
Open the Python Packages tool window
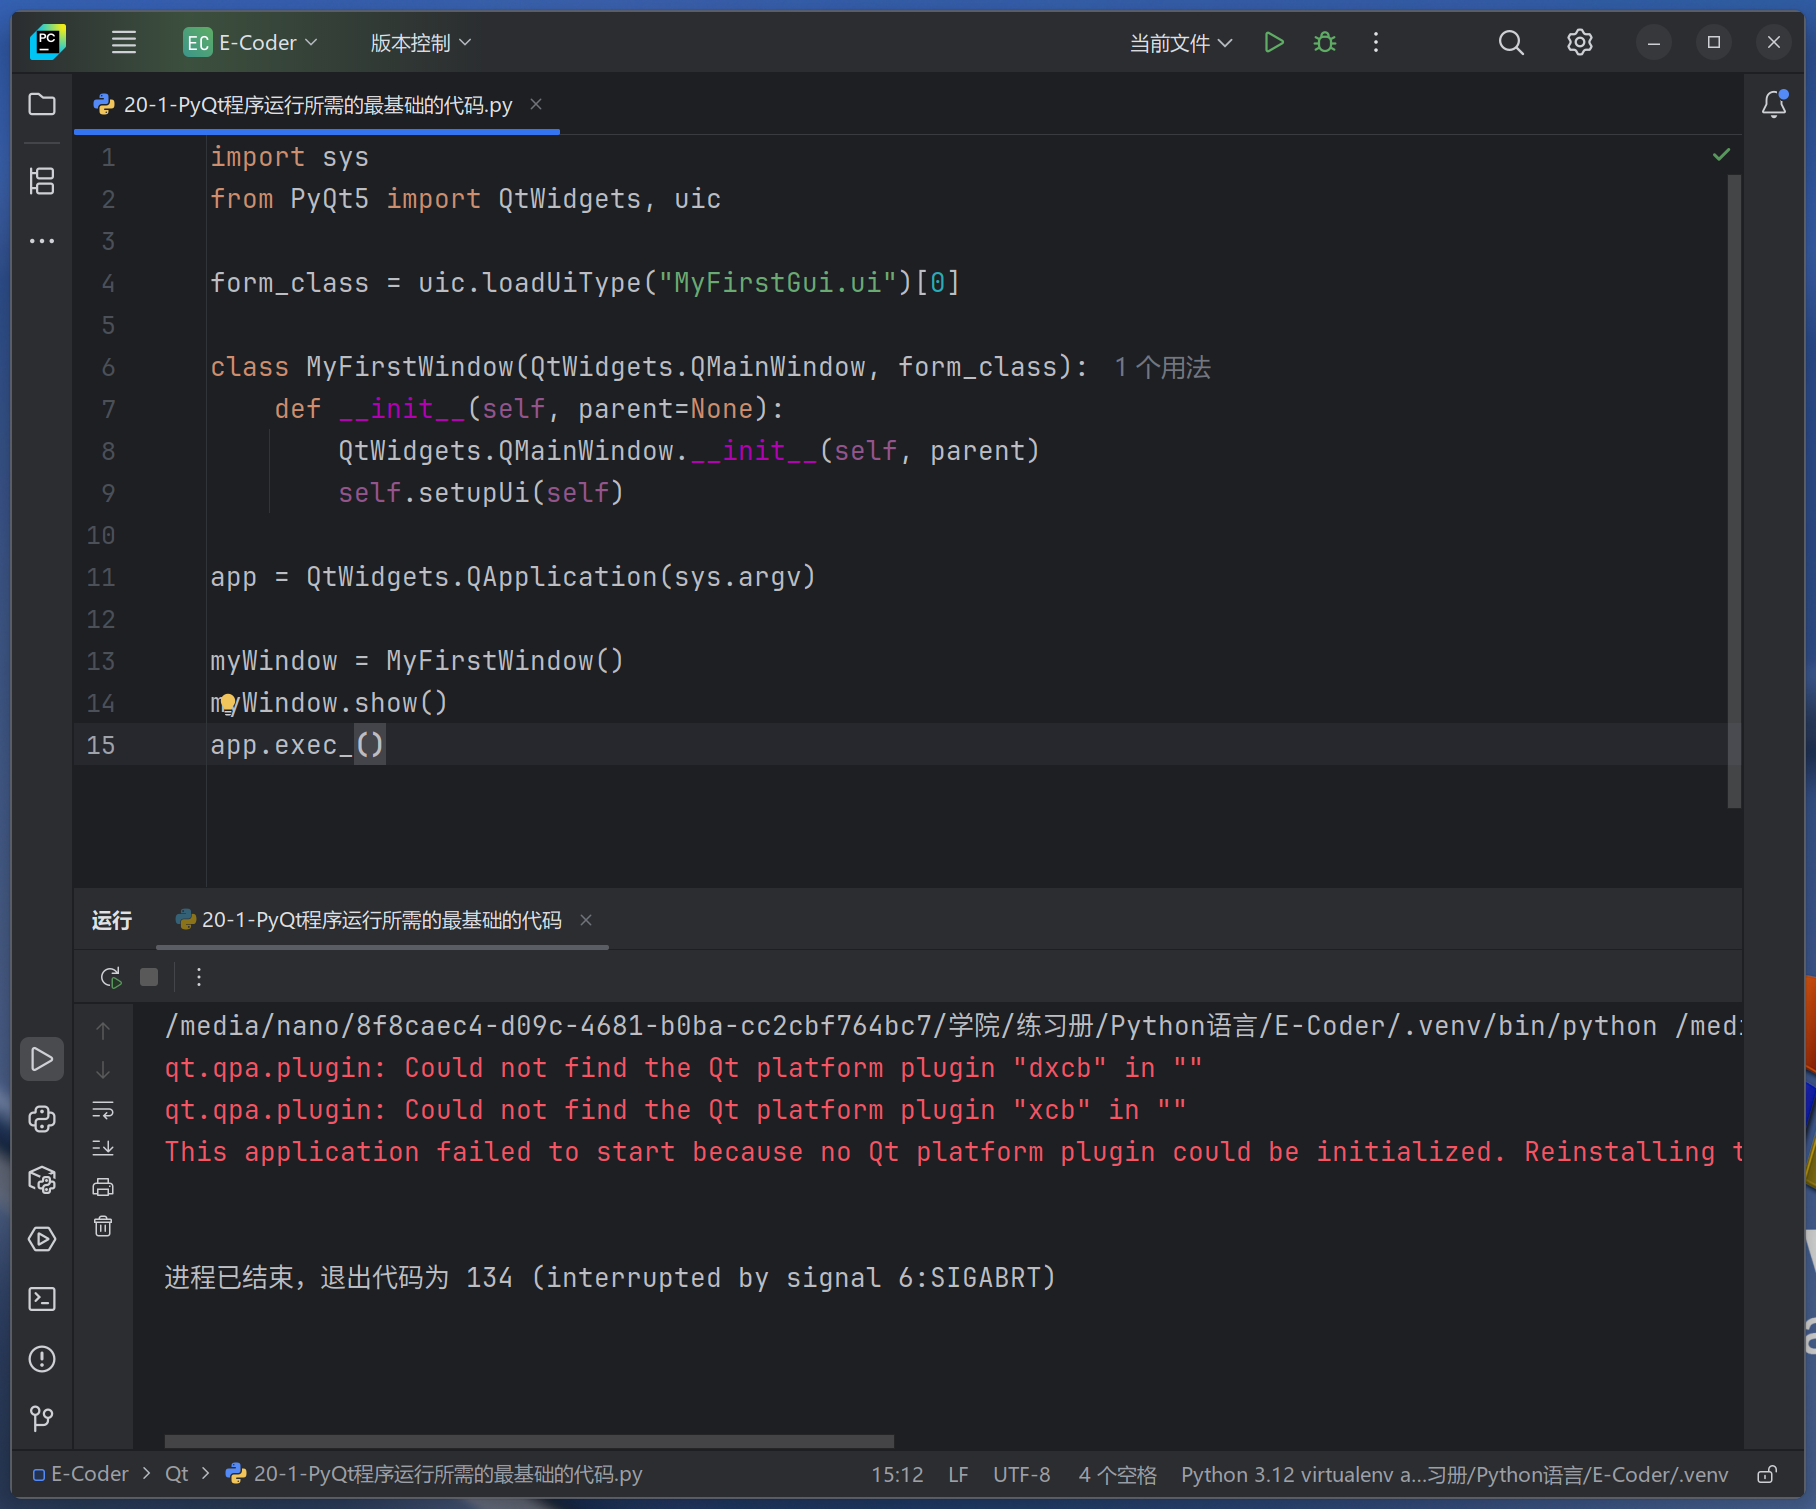pos(42,1180)
